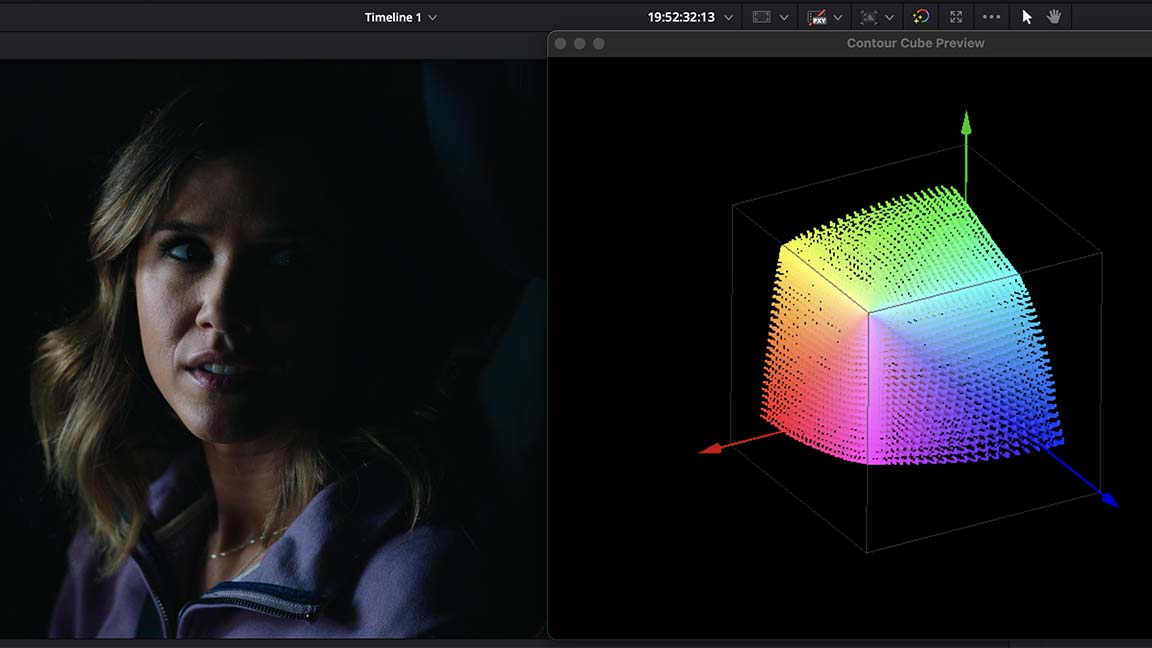Open the safe area overlay dropdown arrow
This screenshot has height=648, width=1152.
click(784, 18)
